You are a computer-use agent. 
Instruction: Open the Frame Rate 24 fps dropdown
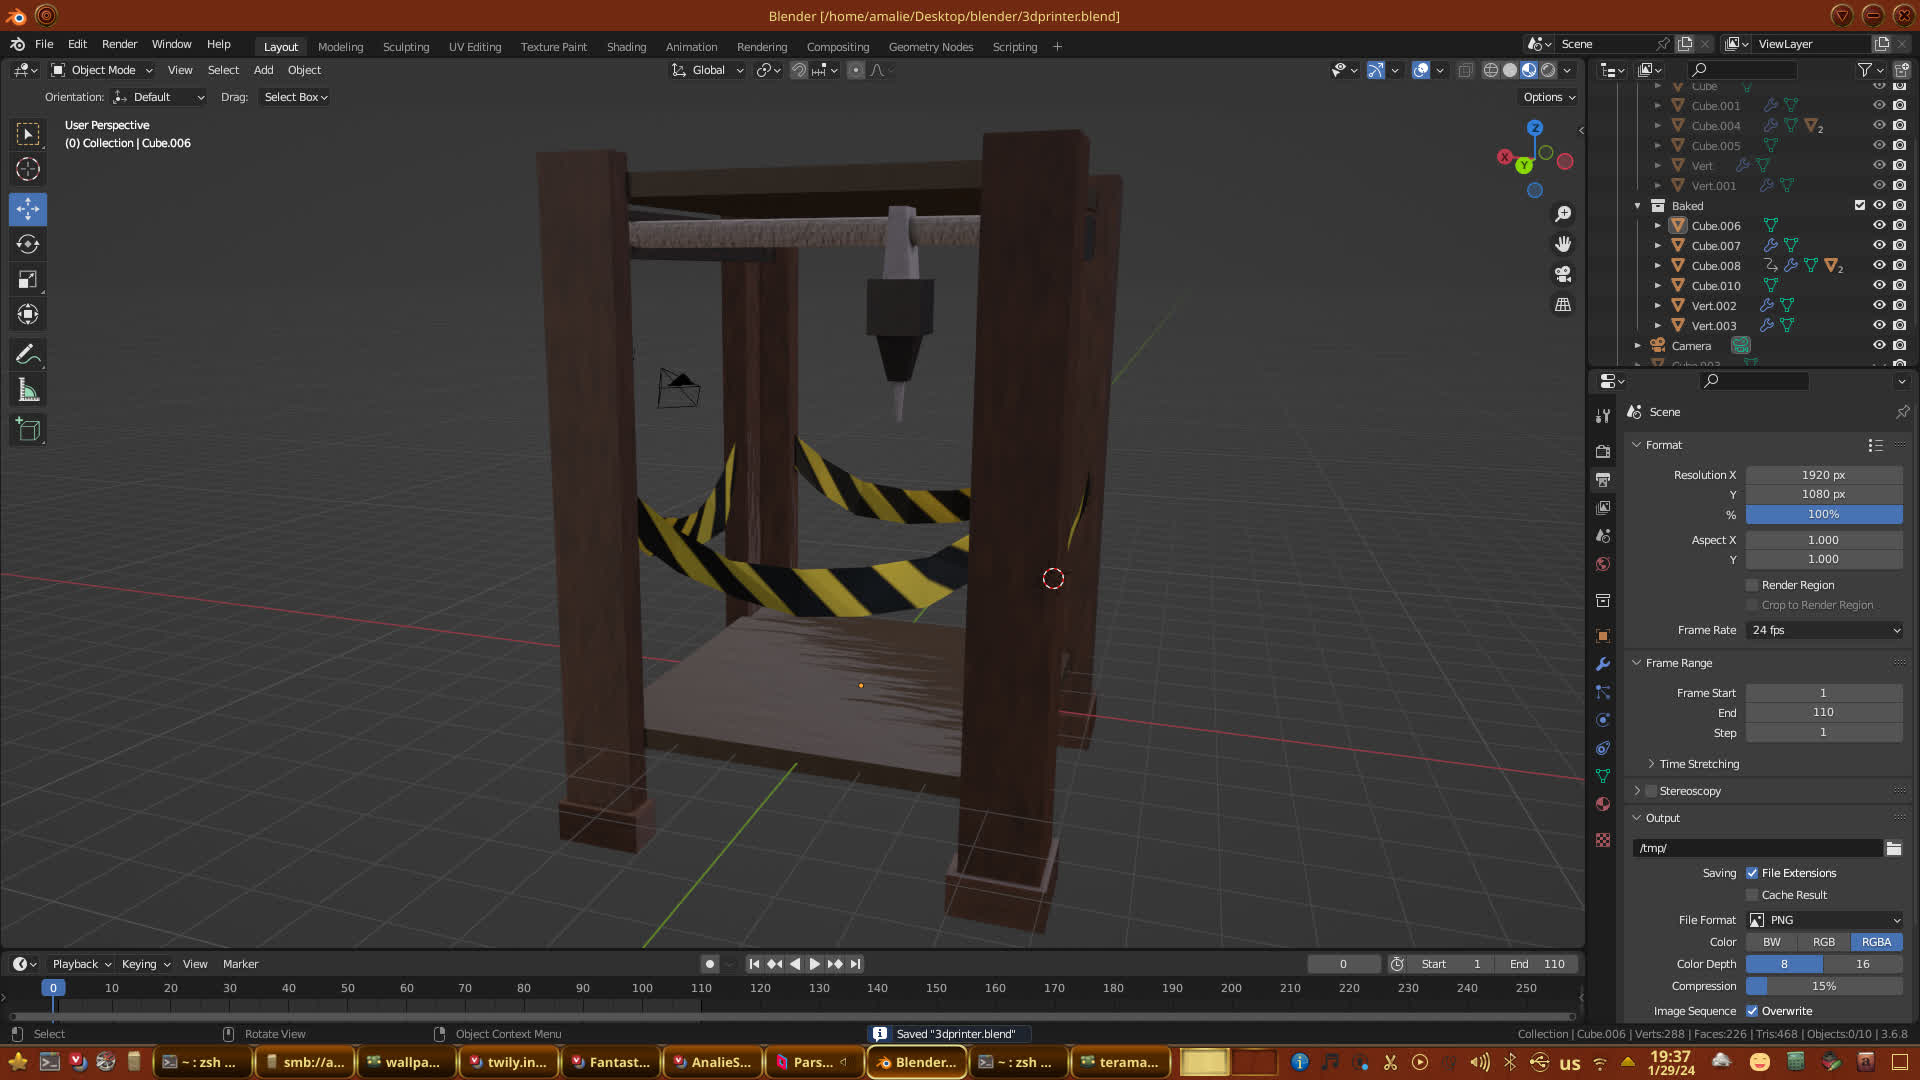[1824, 630]
